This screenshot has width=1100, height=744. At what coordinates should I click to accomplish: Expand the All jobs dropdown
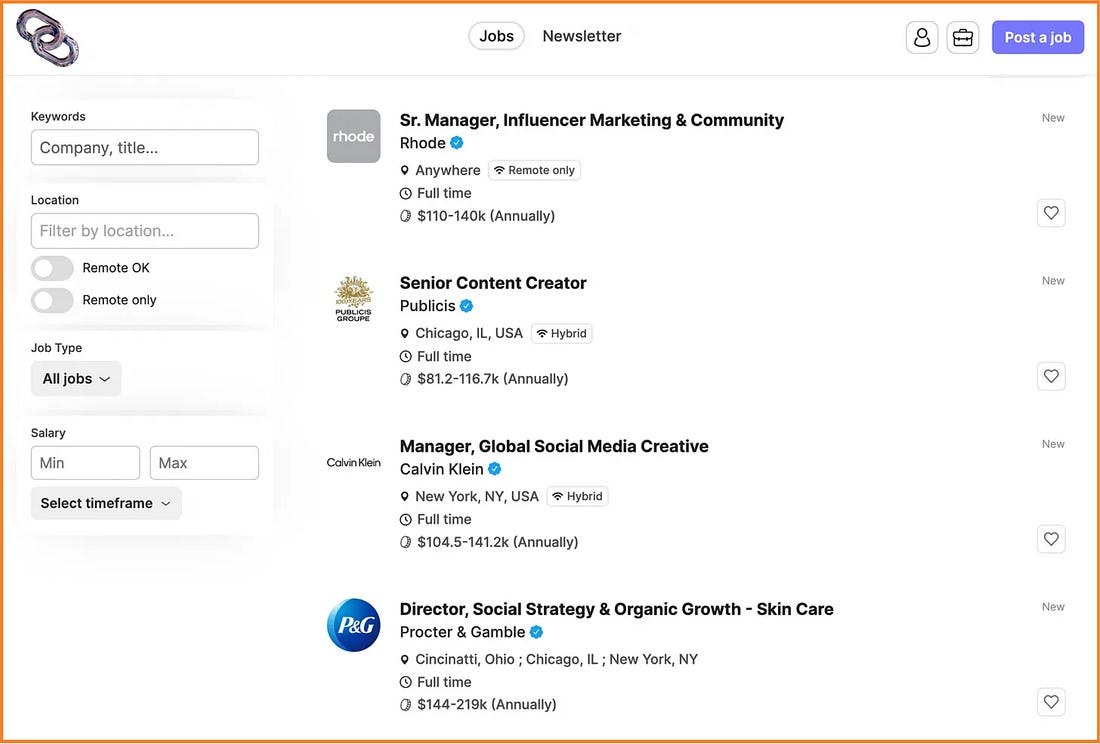click(x=76, y=379)
